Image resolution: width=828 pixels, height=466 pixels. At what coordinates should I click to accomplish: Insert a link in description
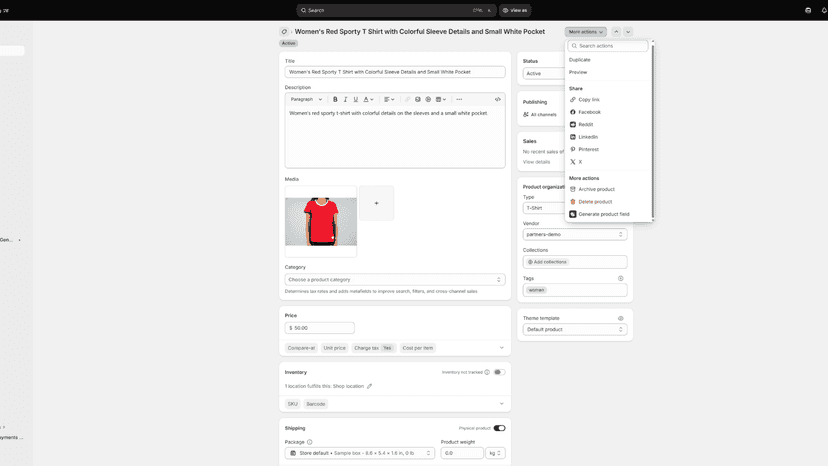(407, 99)
